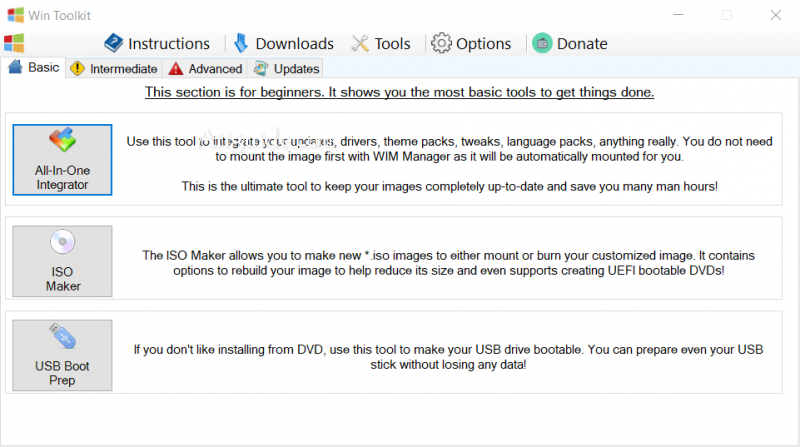Click the green Donate wallet icon

tap(542, 43)
